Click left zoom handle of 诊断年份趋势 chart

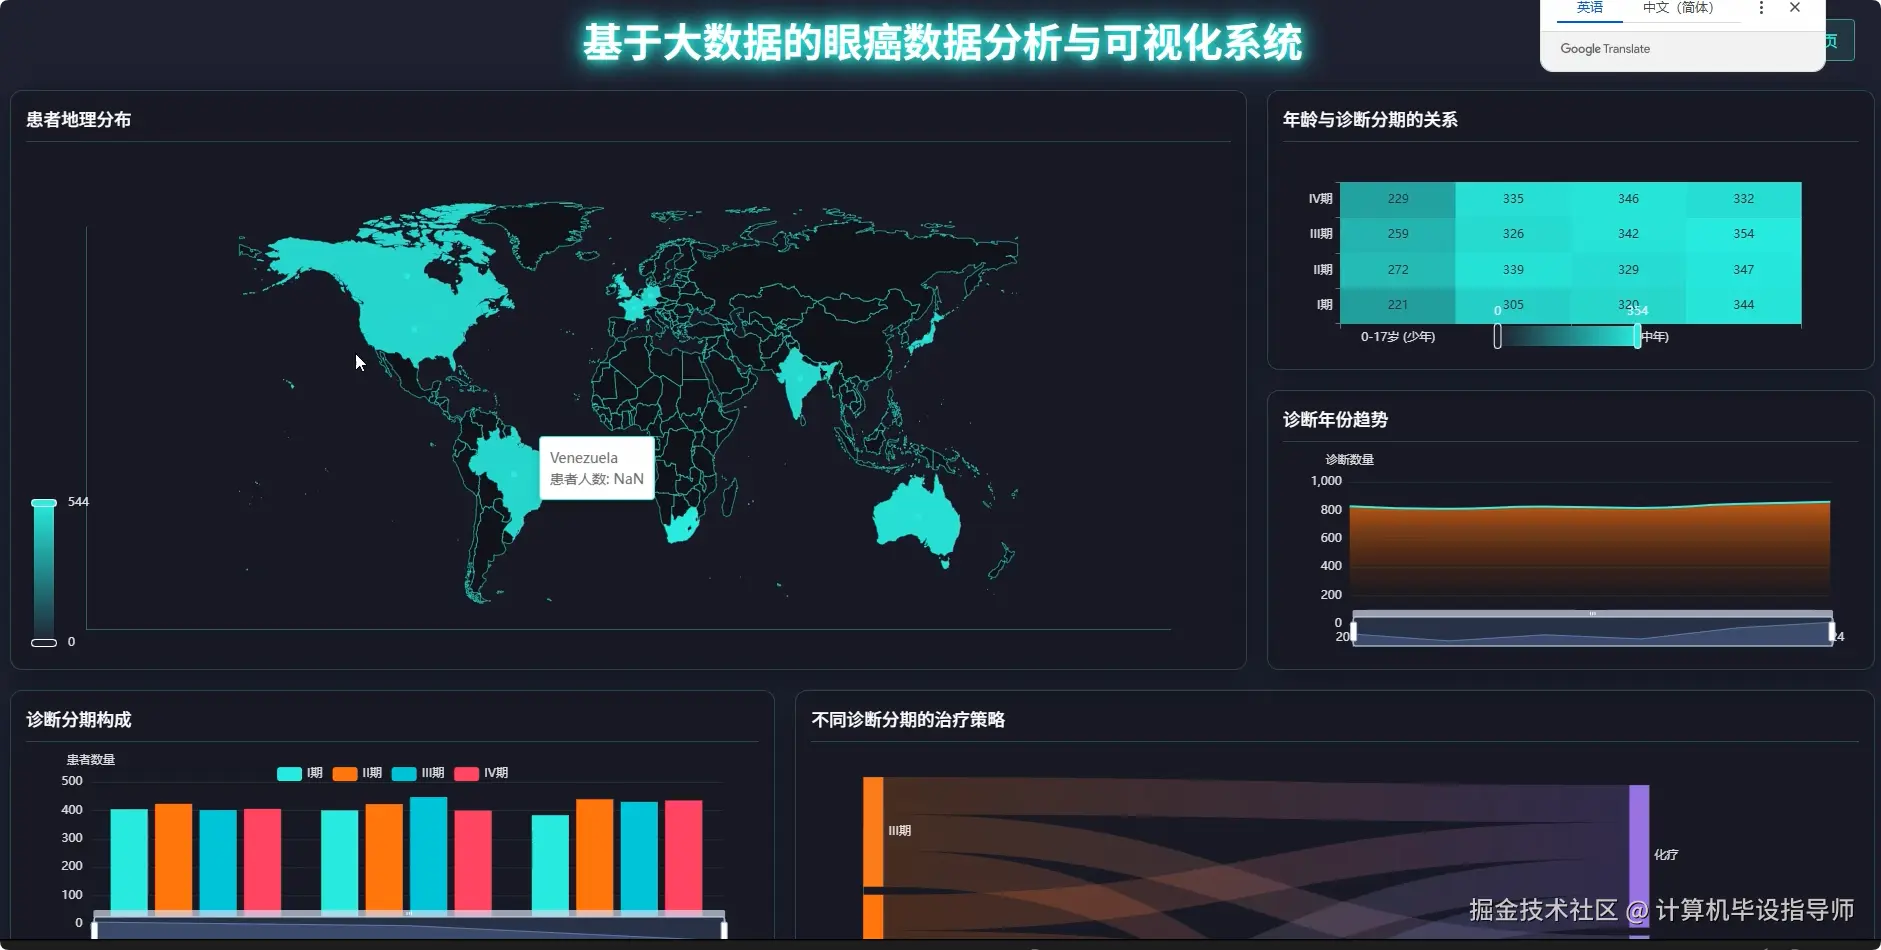click(1354, 632)
